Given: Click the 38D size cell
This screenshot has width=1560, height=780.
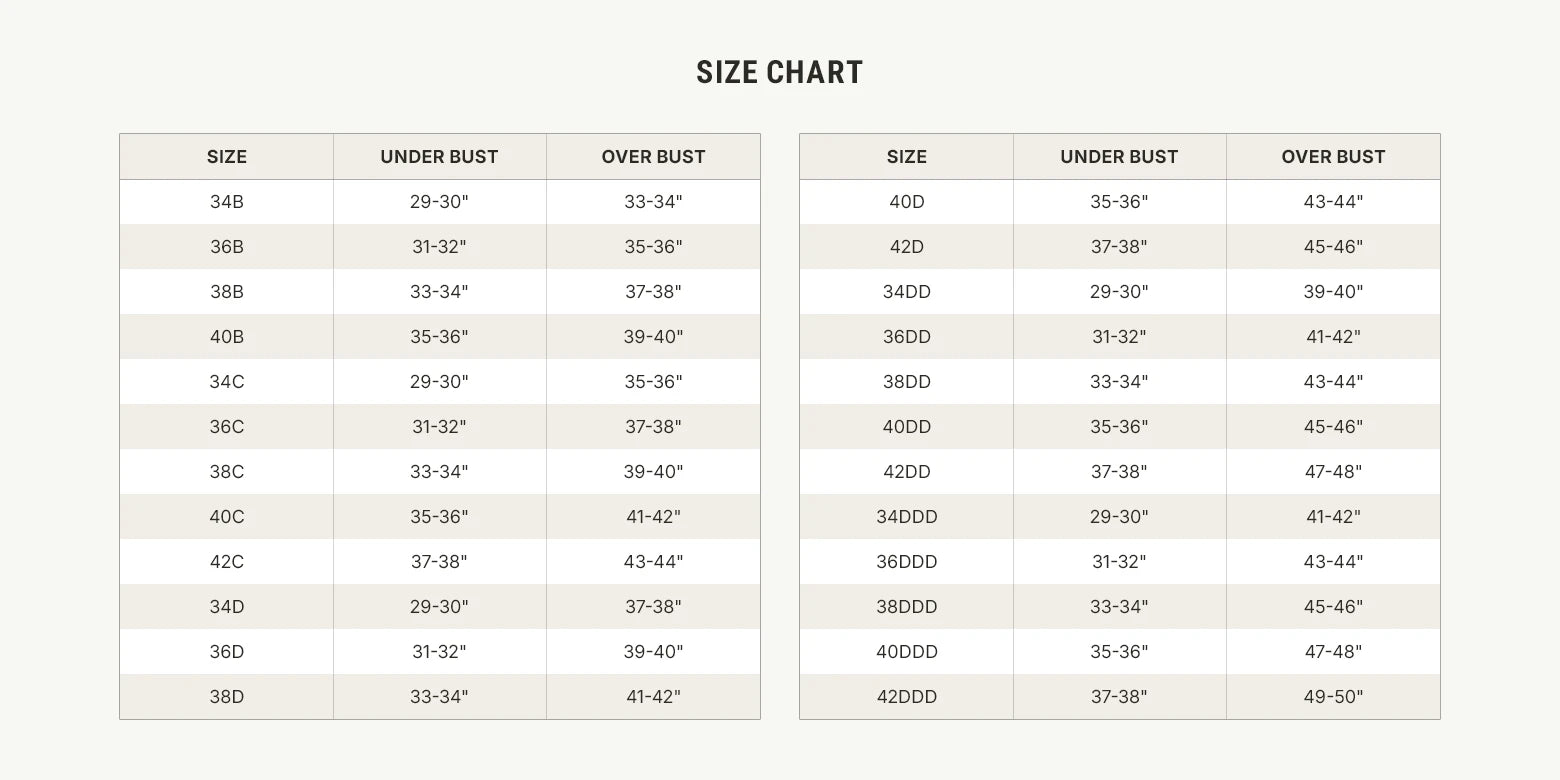Looking at the screenshot, I should 227,697.
